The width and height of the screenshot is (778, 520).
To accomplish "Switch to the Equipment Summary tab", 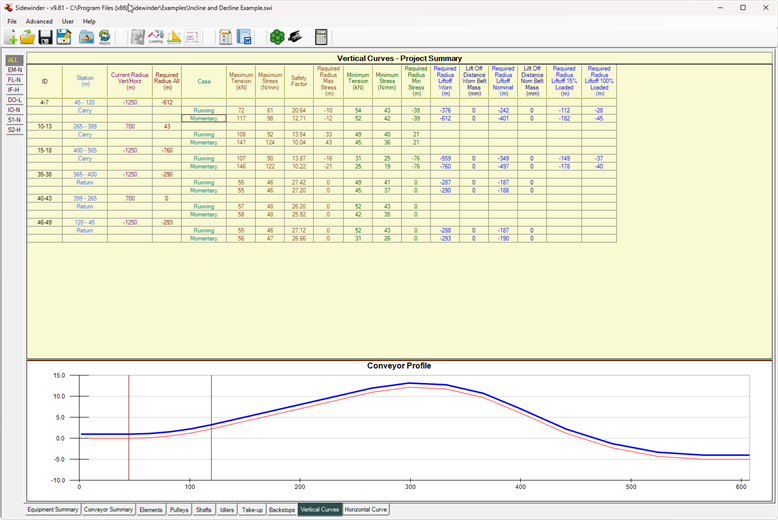I will click(x=53, y=509).
